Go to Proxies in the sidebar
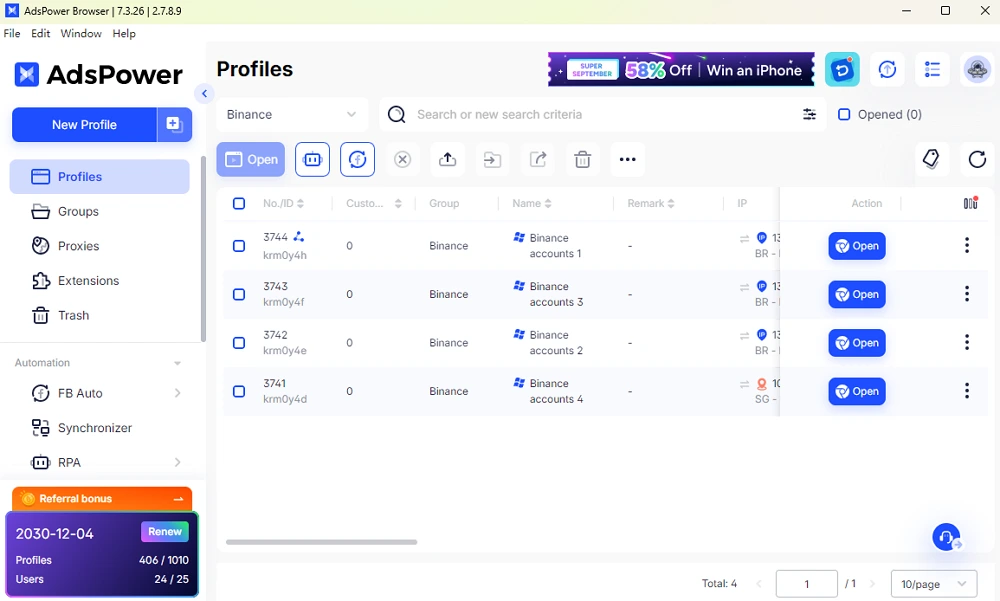Screen dimensions: 1000x601 (99, 246)
